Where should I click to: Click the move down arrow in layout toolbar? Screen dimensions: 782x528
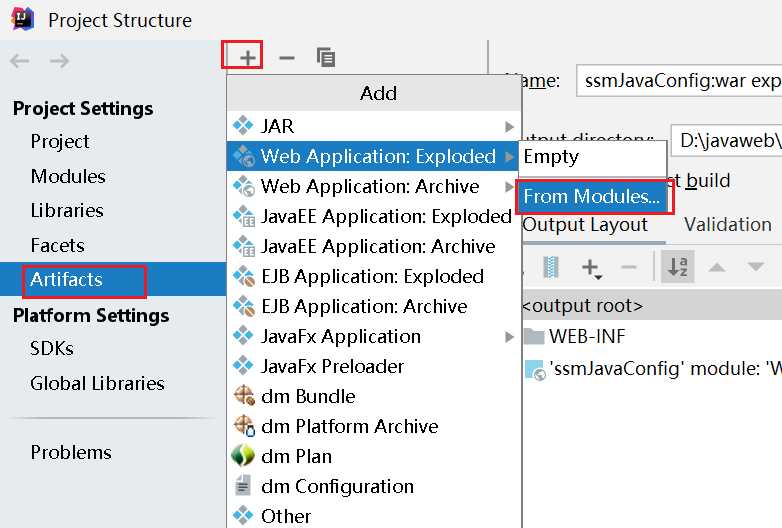click(756, 267)
